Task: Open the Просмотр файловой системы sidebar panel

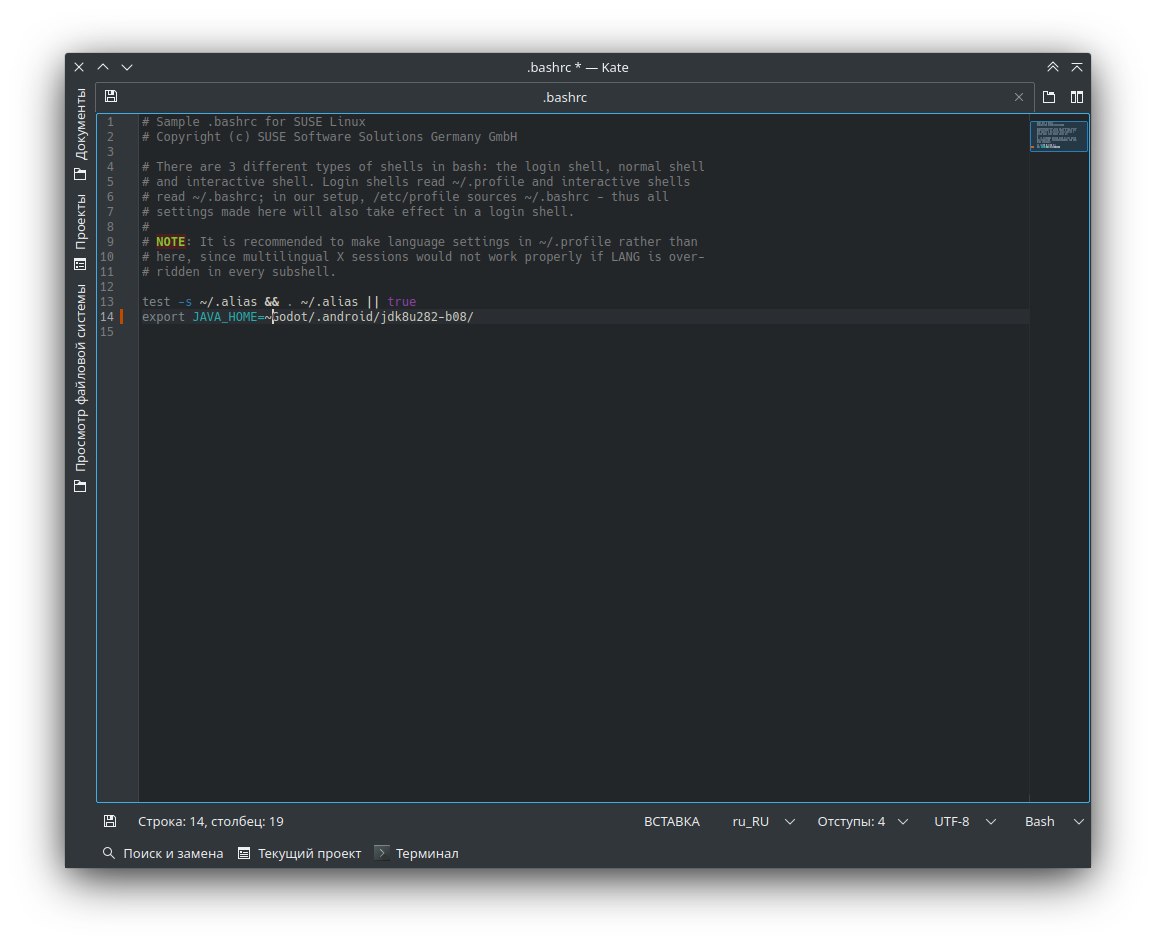Action: pyautogui.click(x=80, y=388)
